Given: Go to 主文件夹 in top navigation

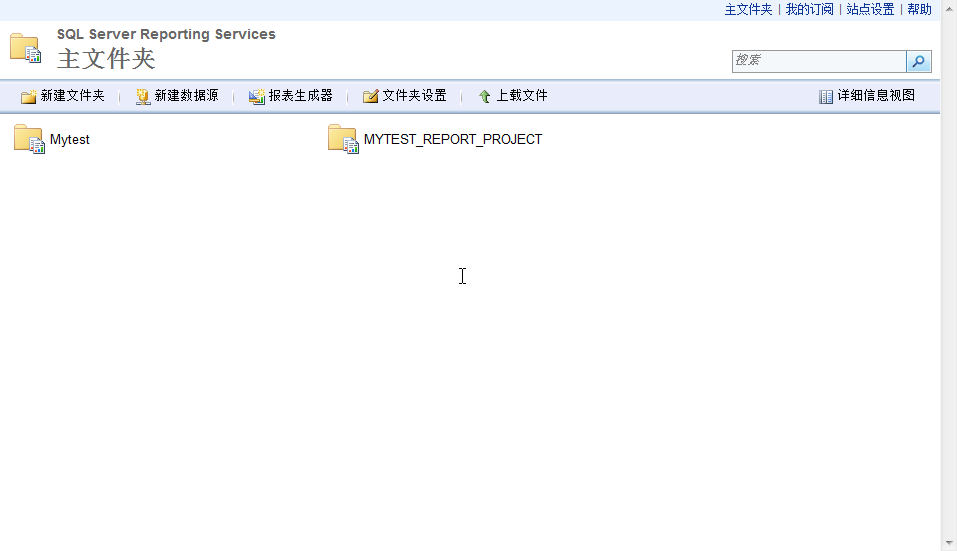Looking at the screenshot, I should (748, 9).
